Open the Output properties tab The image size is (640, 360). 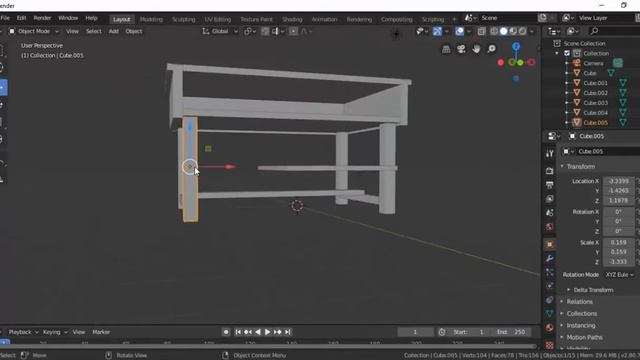550,185
